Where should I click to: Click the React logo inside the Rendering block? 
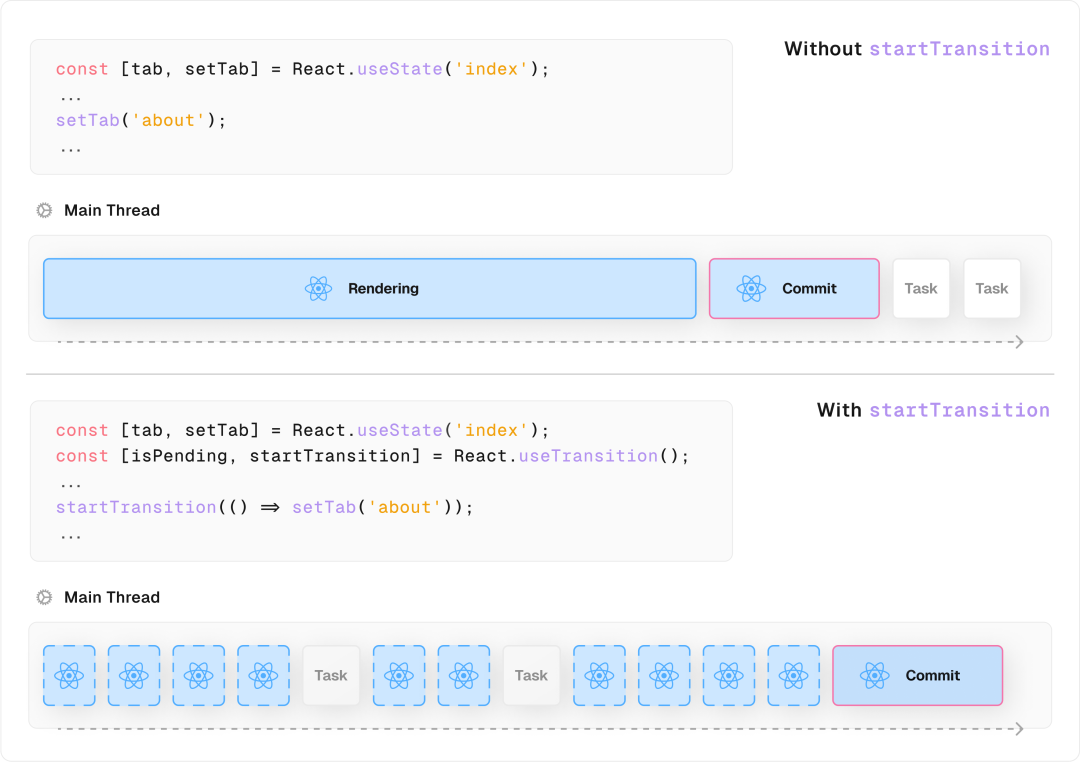click(318, 289)
